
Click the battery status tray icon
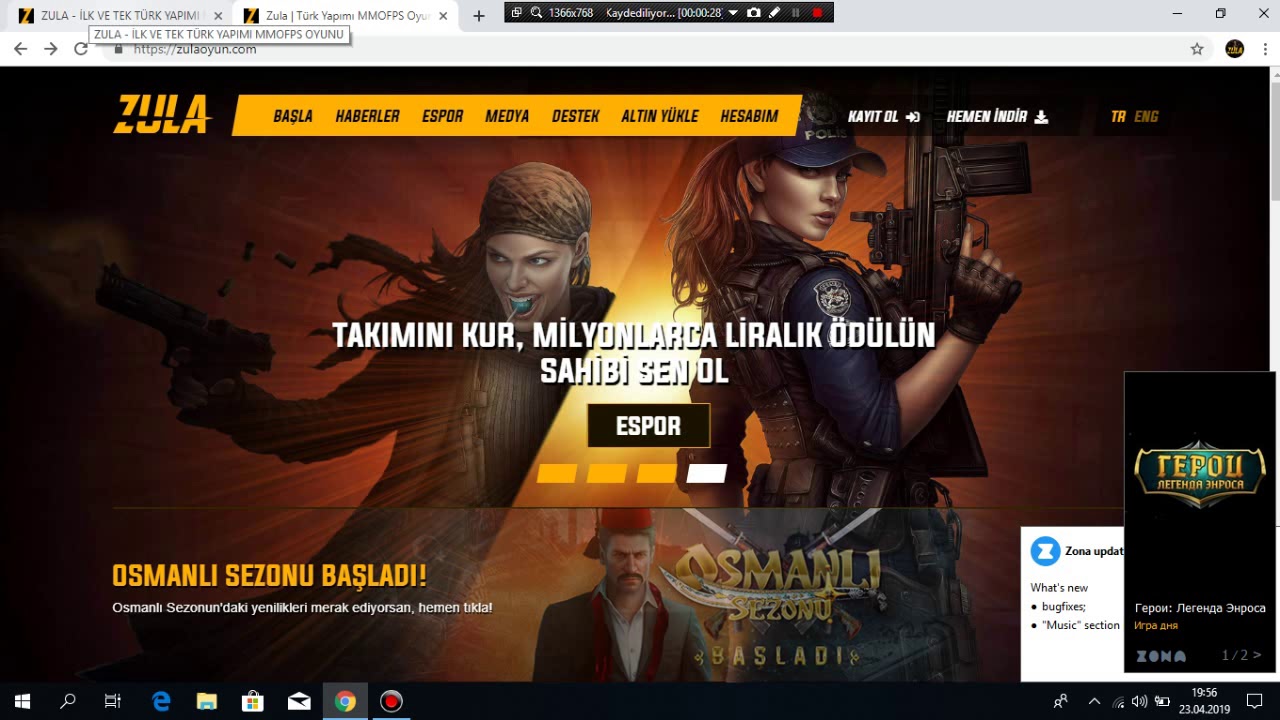pyautogui.click(x=1162, y=701)
